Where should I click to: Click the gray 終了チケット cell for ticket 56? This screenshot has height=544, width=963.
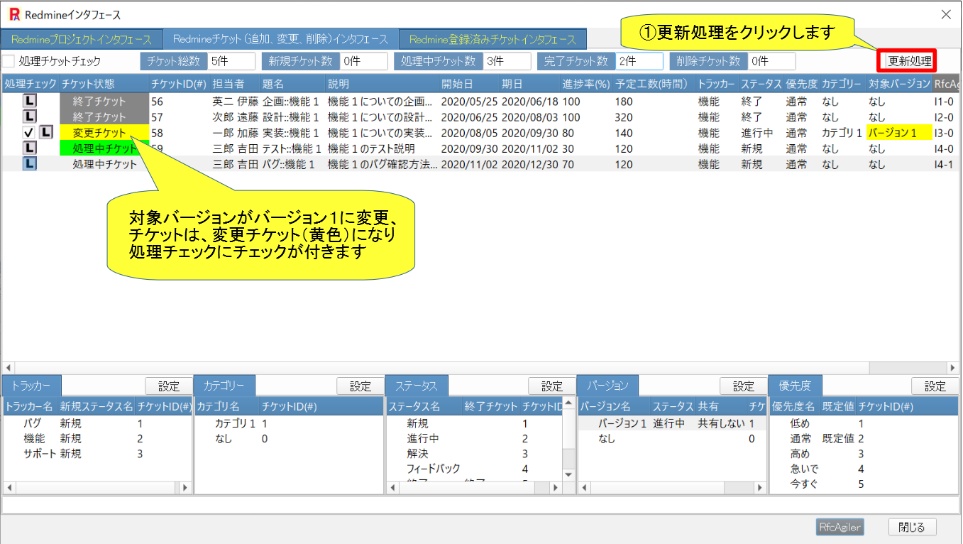(x=104, y=101)
